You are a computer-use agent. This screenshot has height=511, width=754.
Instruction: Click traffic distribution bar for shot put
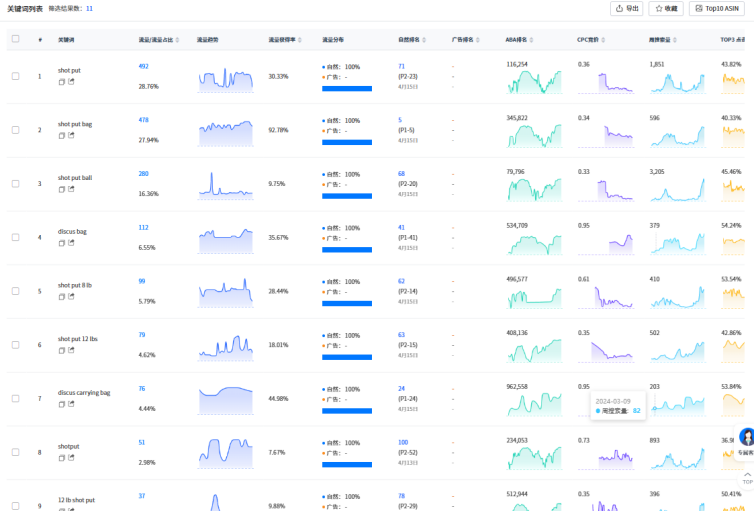click(x=347, y=88)
